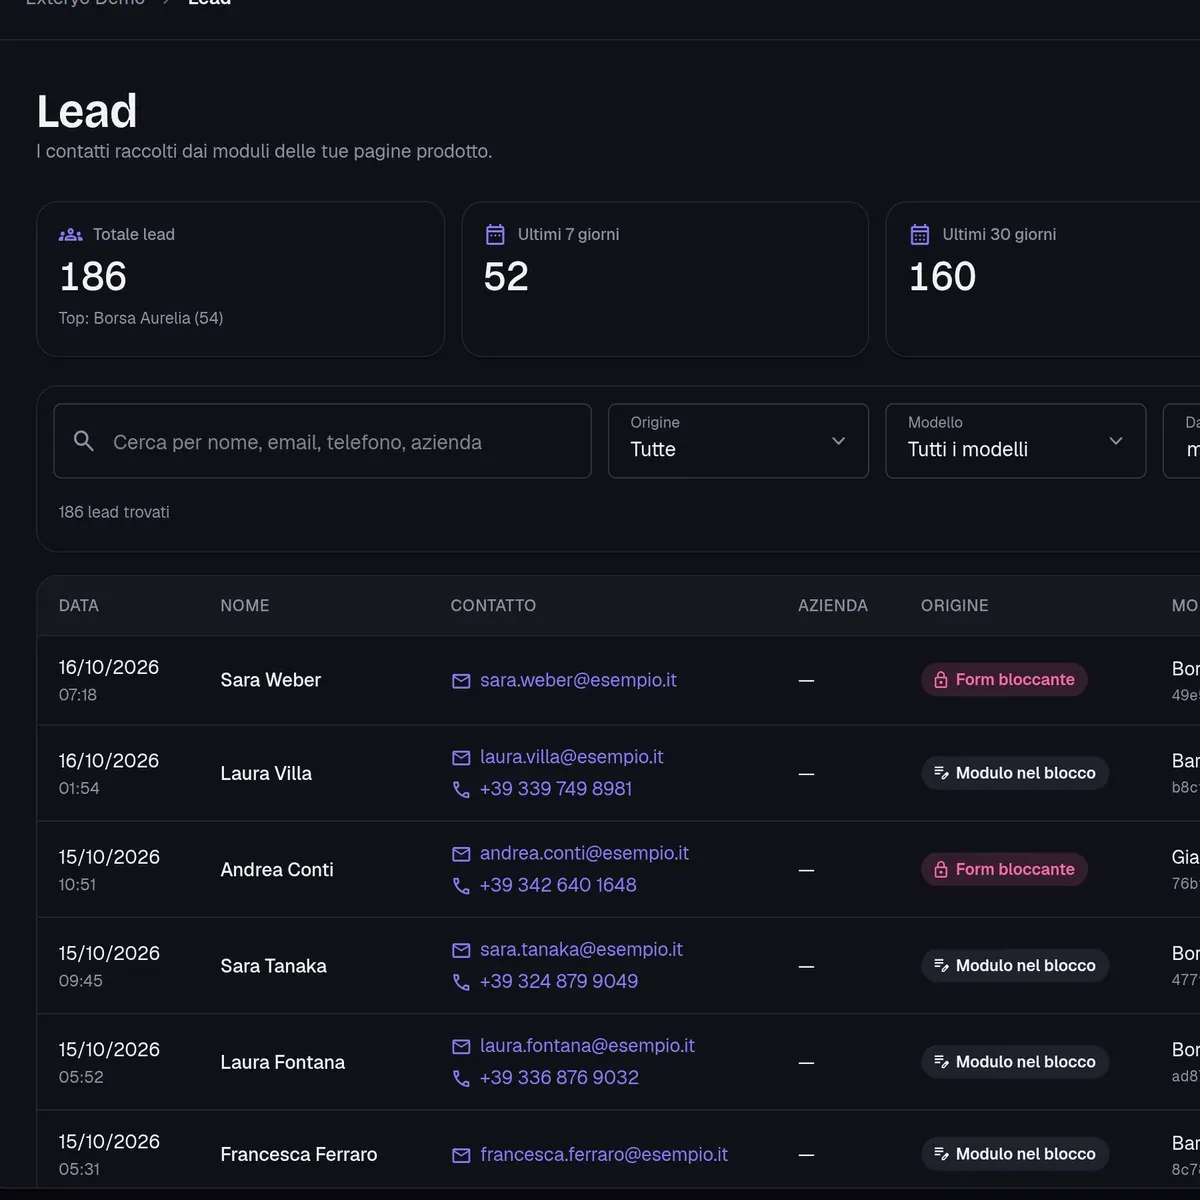Click the envelope icon for andrea.conti@esempio.it
The height and width of the screenshot is (1200, 1200).
(x=461, y=854)
